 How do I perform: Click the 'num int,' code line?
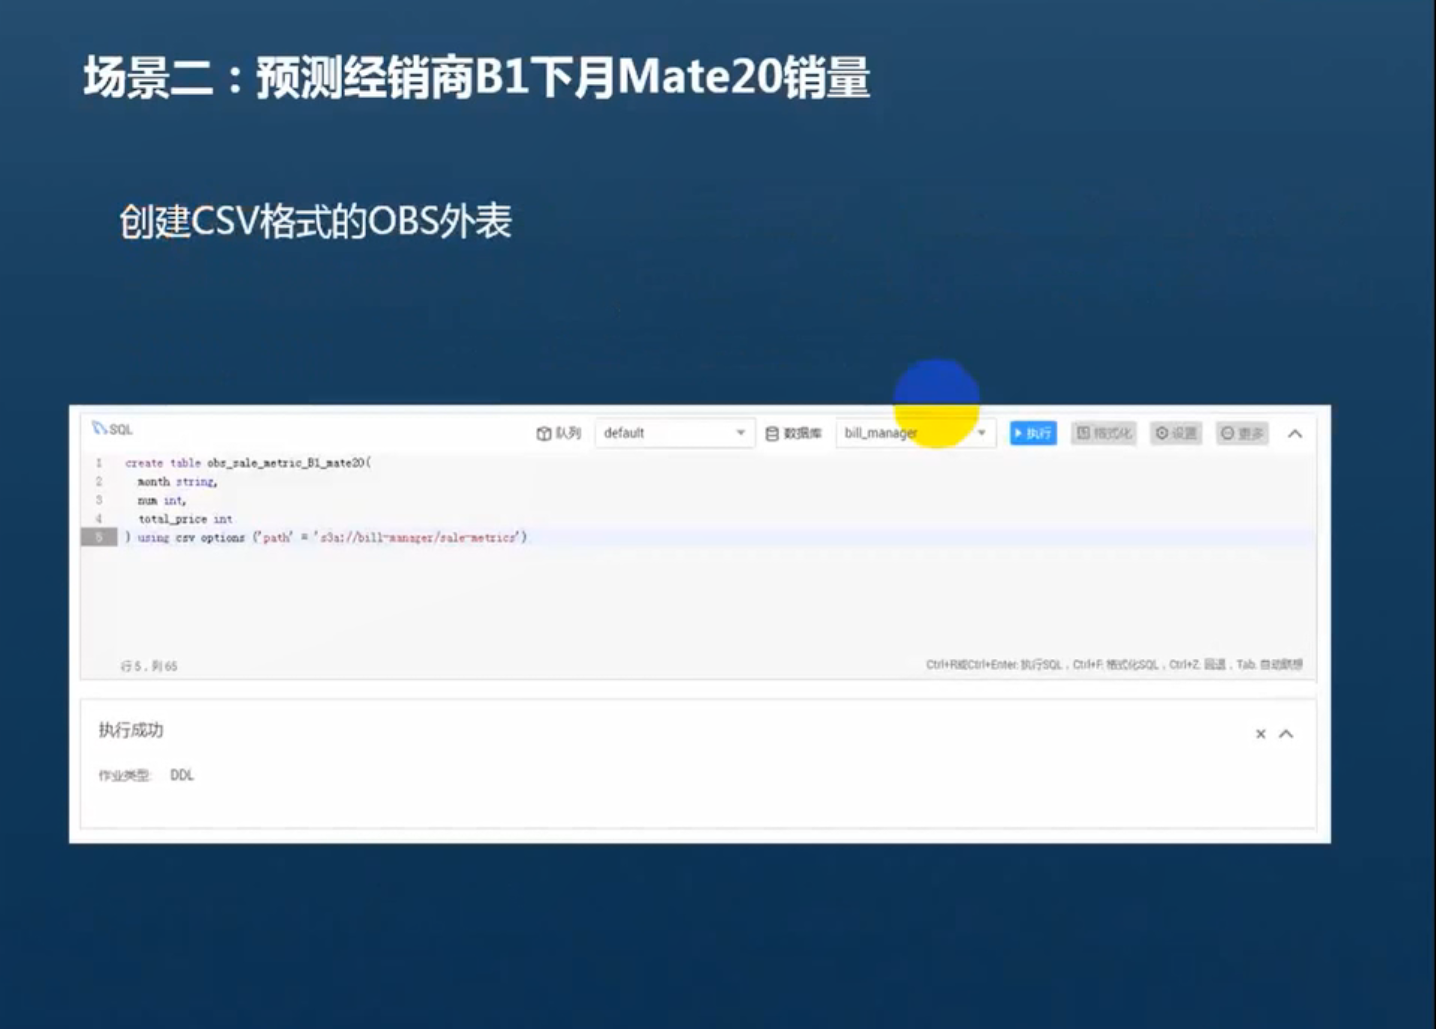coord(162,500)
